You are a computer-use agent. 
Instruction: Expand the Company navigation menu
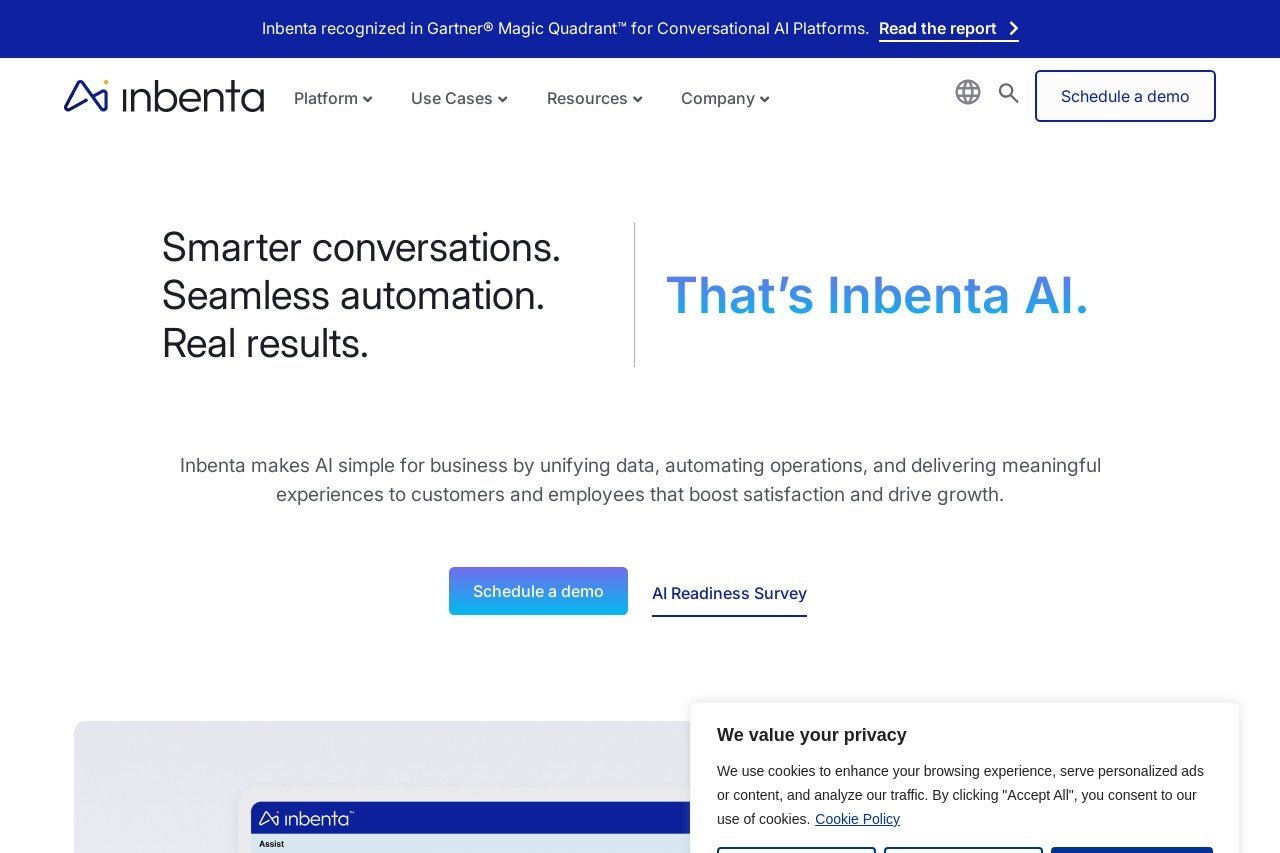(x=725, y=98)
